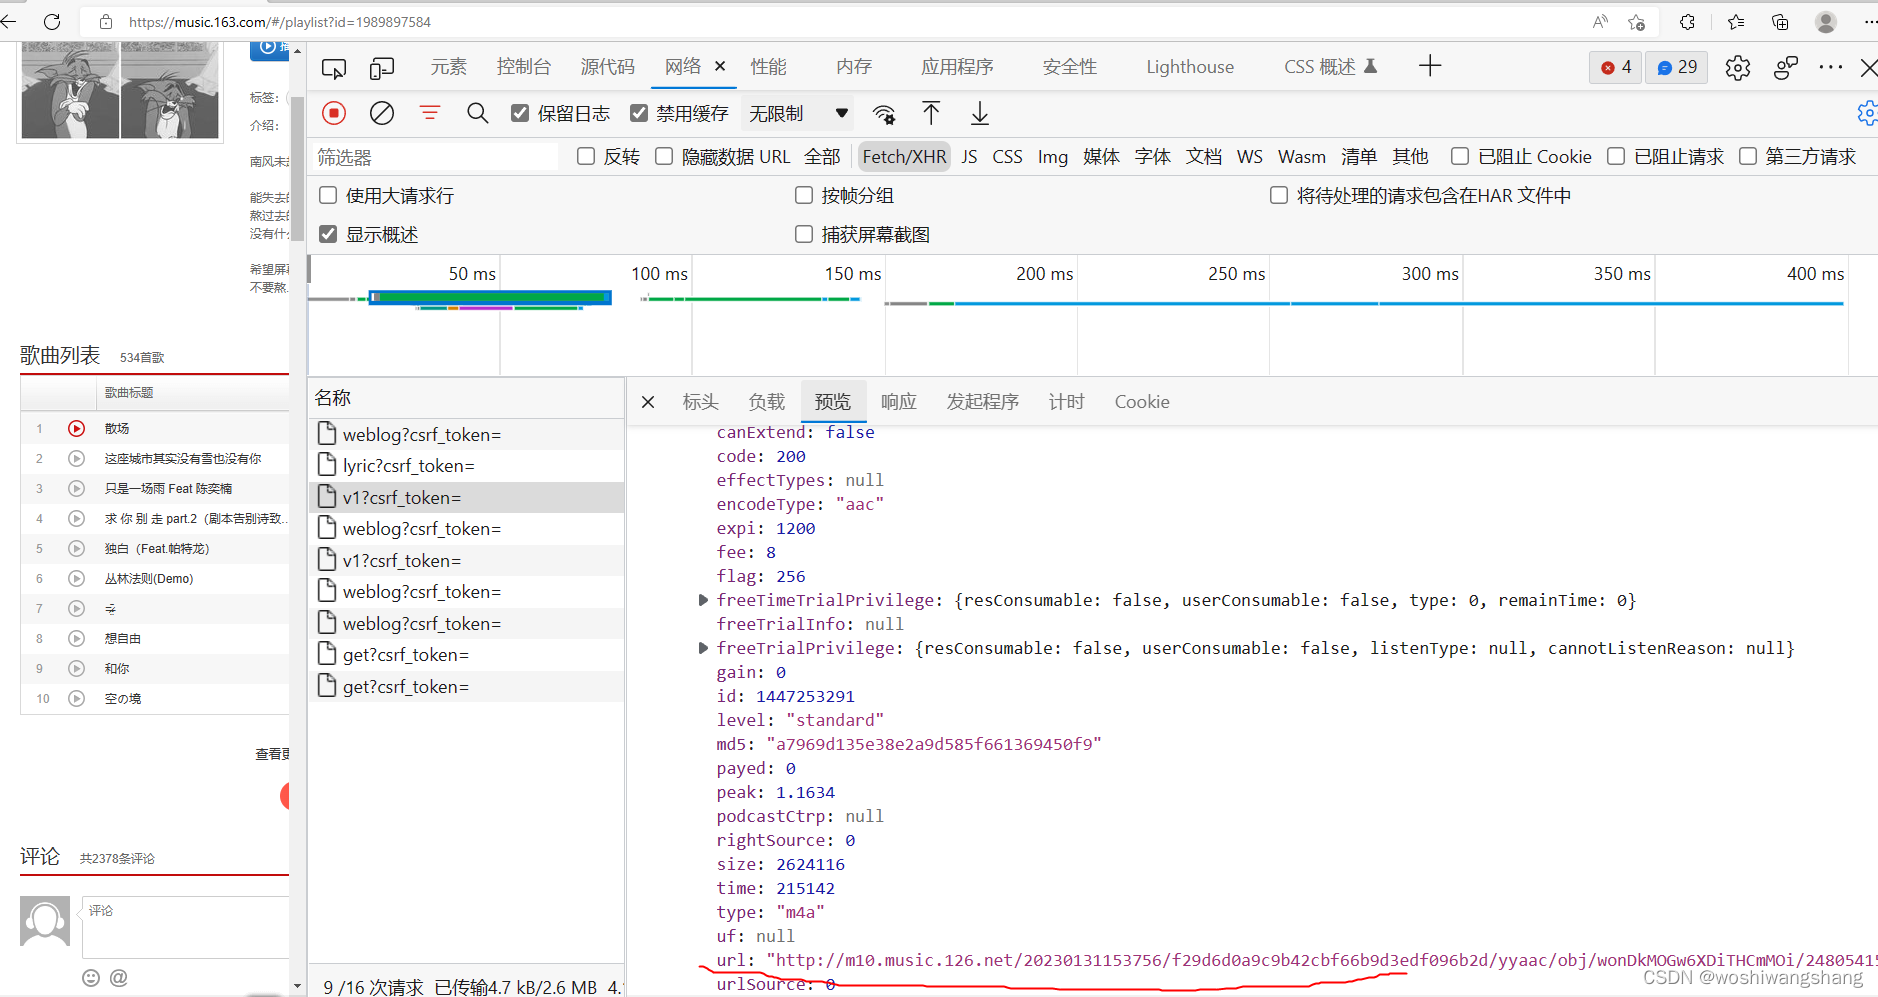Screen dimensions: 1878x997
Task: Check 已阻止 Cookie checkbox
Action: (x=1460, y=156)
